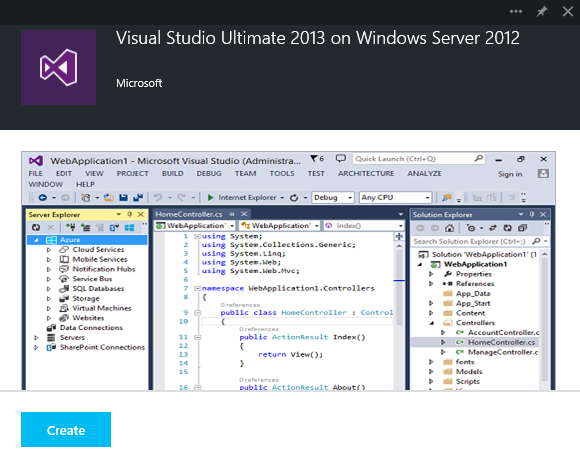This screenshot has height=454, width=580.
Task: Expand the Cloud Services node
Action: click(49, 250)
